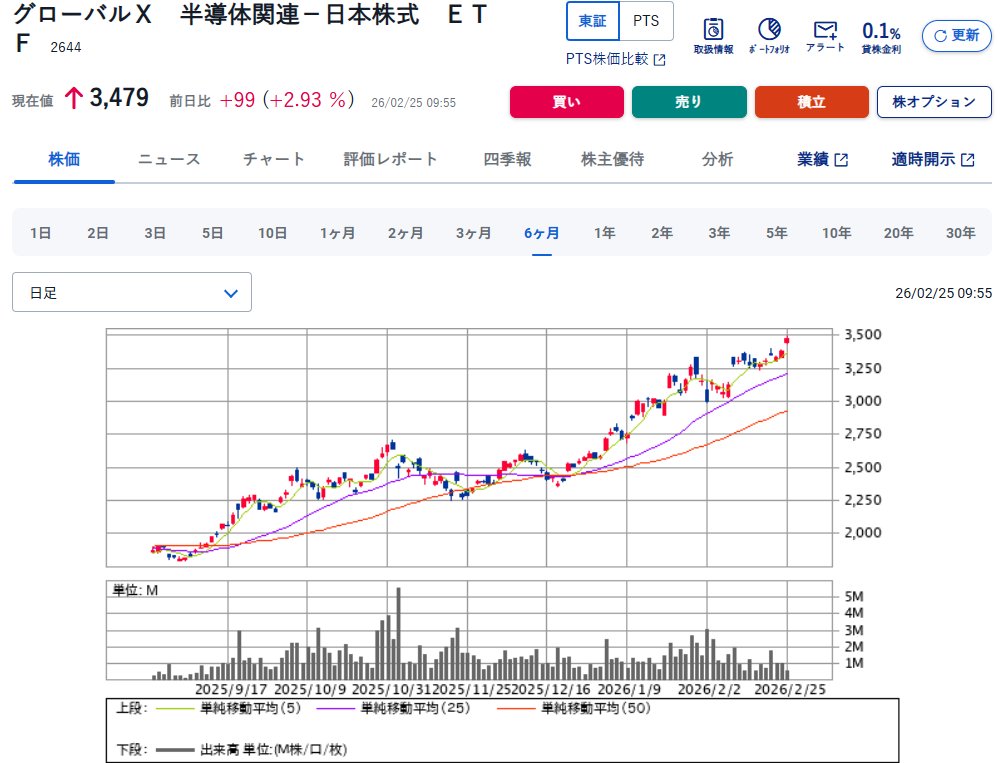Click the latest candlestick on the price chart
The image size is (1004, 763).
coord(787,341)
